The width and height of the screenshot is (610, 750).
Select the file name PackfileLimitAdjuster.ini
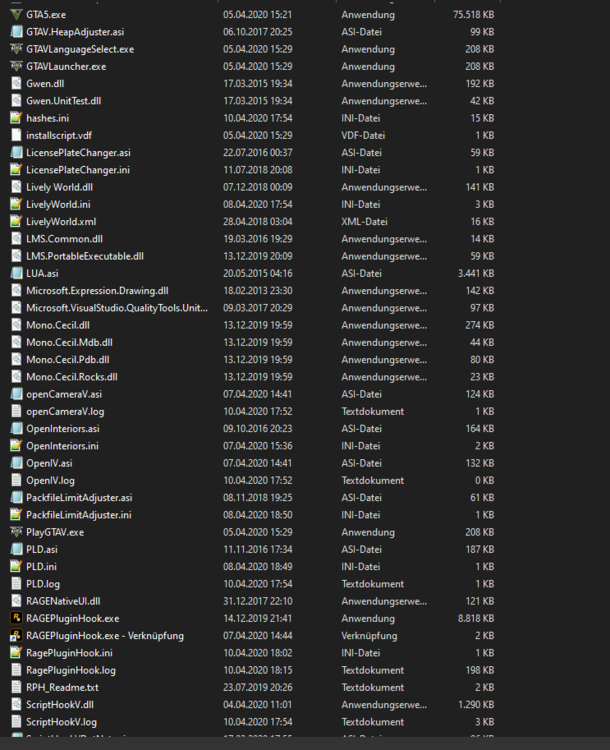pos(79,515)
